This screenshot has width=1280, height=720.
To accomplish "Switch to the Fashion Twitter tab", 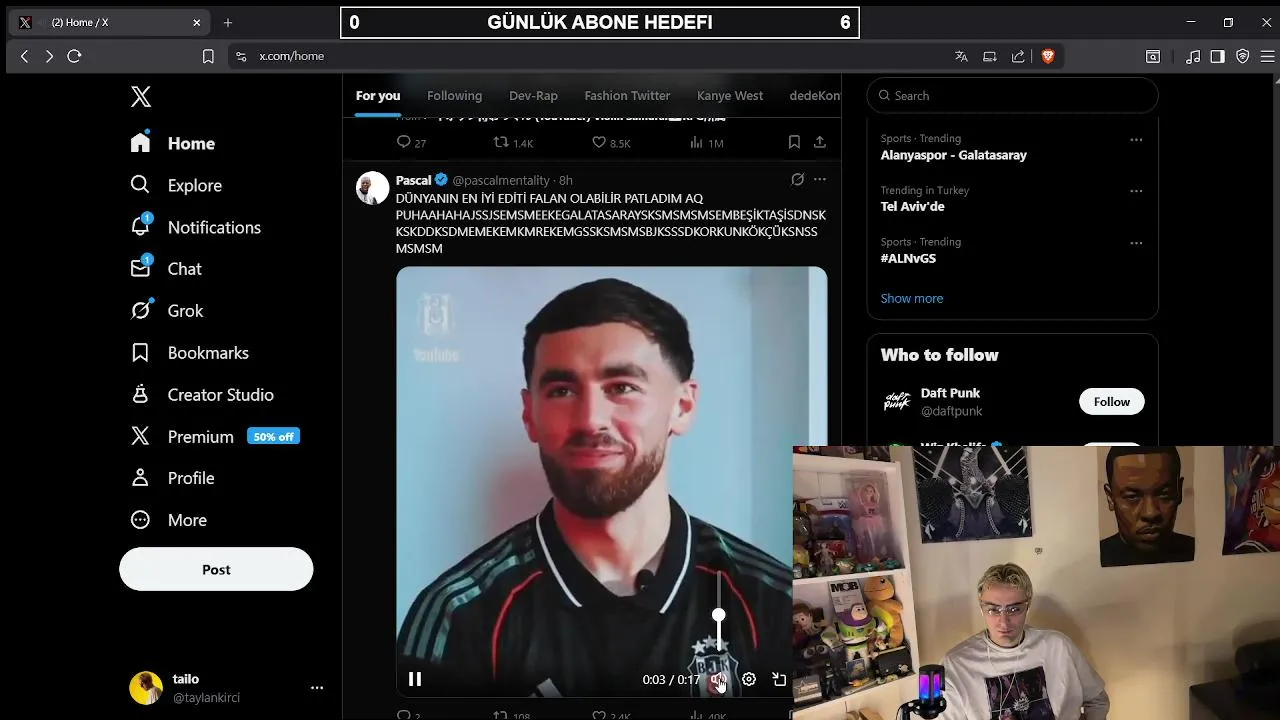I will (627, 96).
